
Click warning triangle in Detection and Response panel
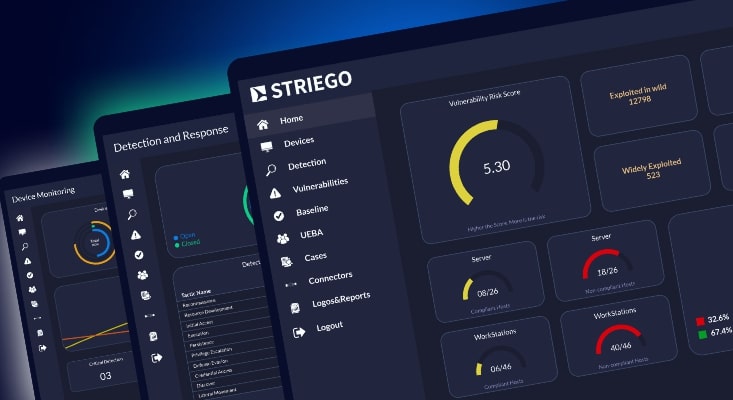coord(136,235)
